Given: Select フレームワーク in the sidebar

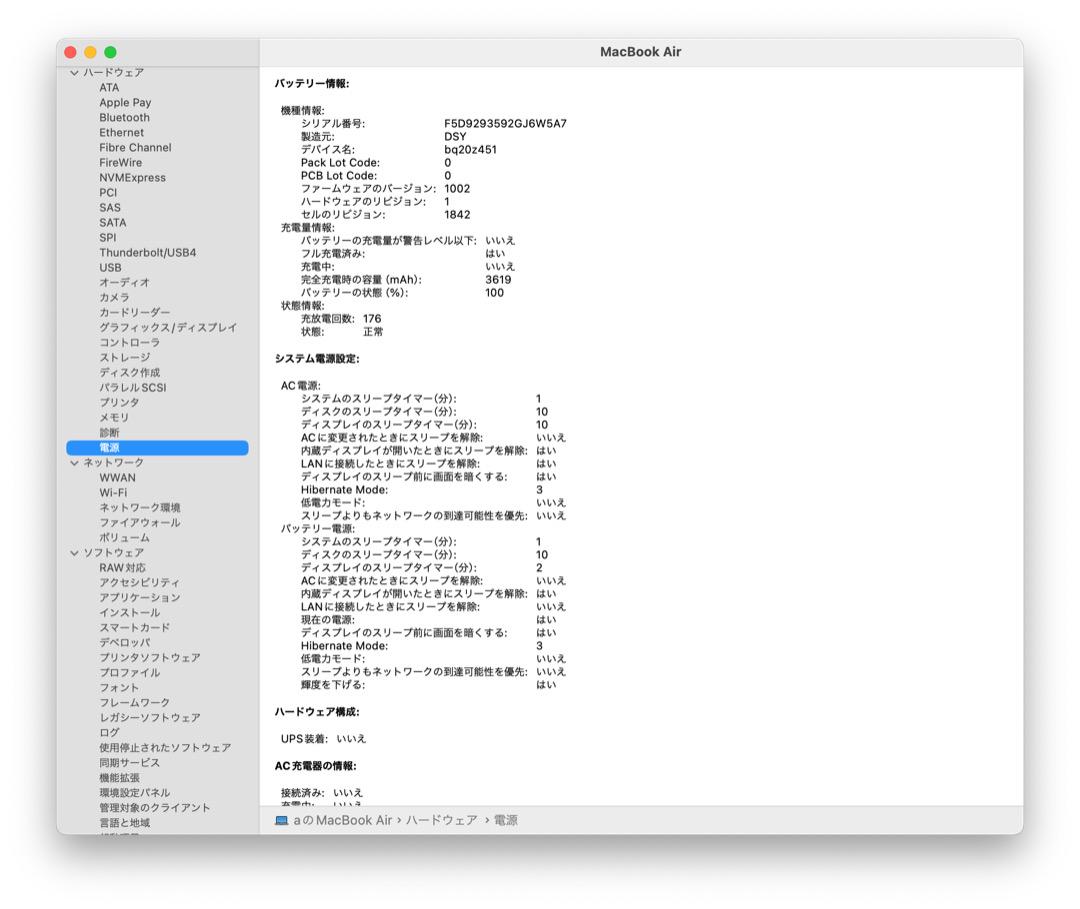Looking at the screenshot, I should point(134,703).
